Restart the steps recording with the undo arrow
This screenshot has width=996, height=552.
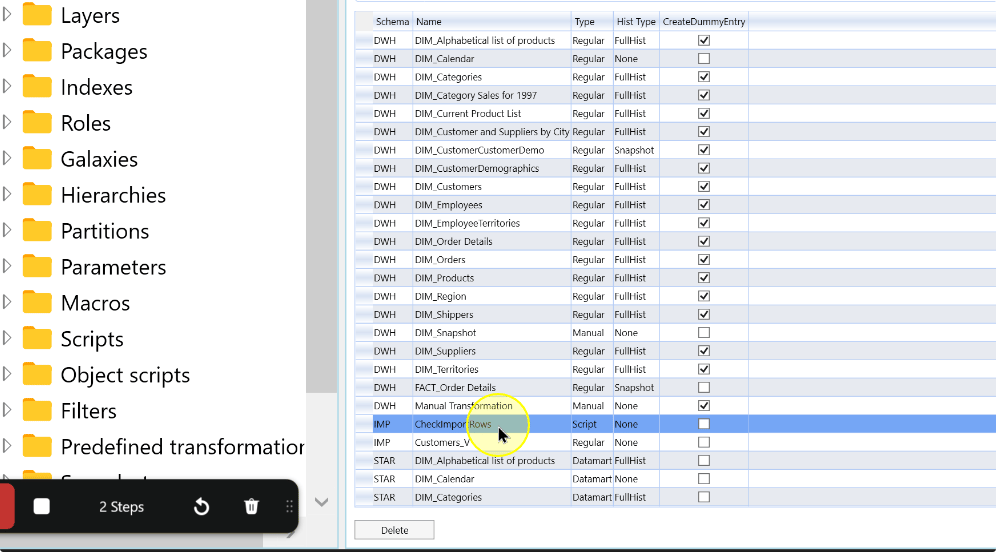(x=201, y=506)
